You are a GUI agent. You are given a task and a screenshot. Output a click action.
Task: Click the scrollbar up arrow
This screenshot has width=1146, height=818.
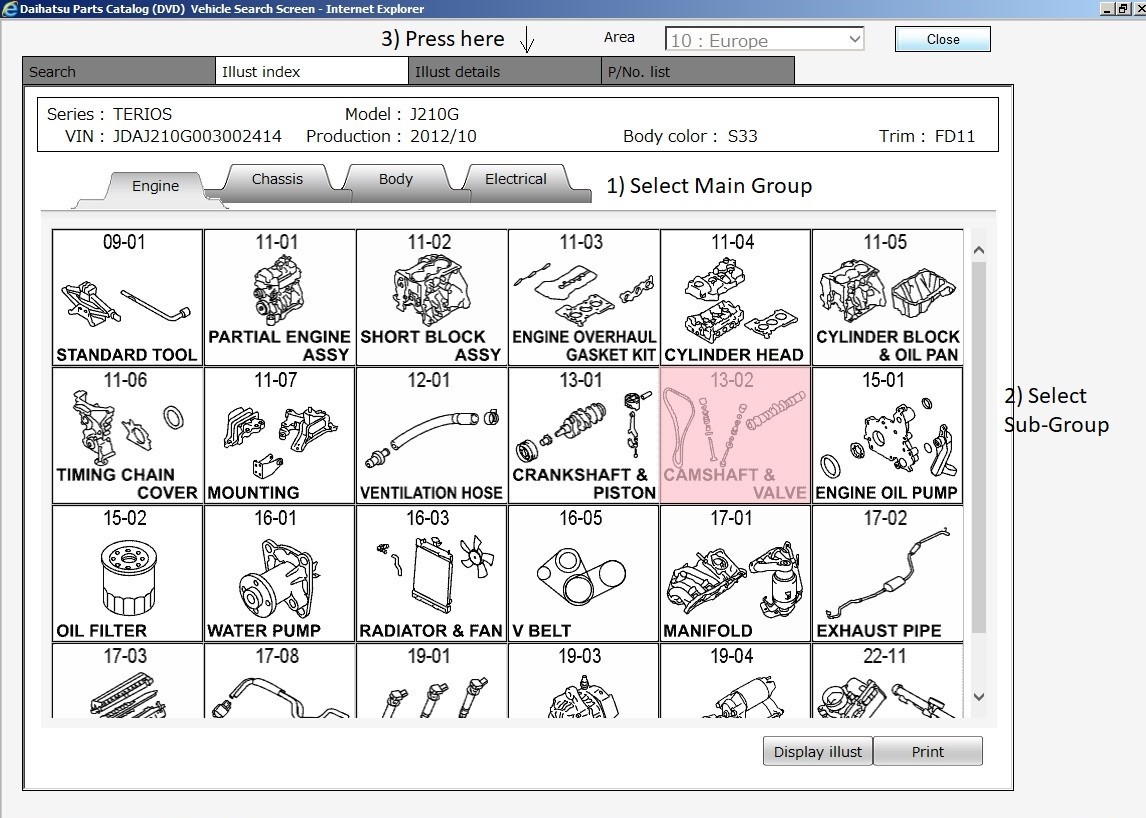pyautogui.click(x=979, y=250)
